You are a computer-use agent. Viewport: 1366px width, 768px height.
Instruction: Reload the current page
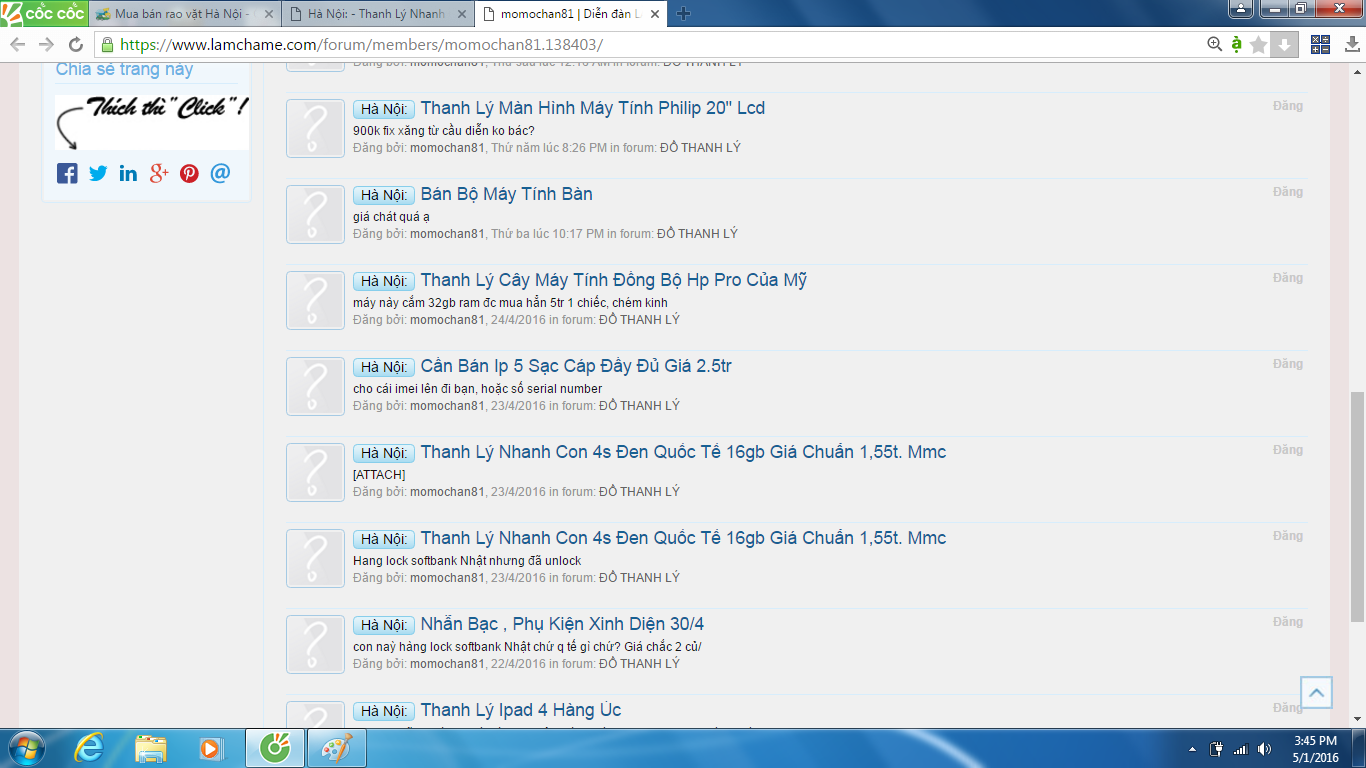[76, 44]
